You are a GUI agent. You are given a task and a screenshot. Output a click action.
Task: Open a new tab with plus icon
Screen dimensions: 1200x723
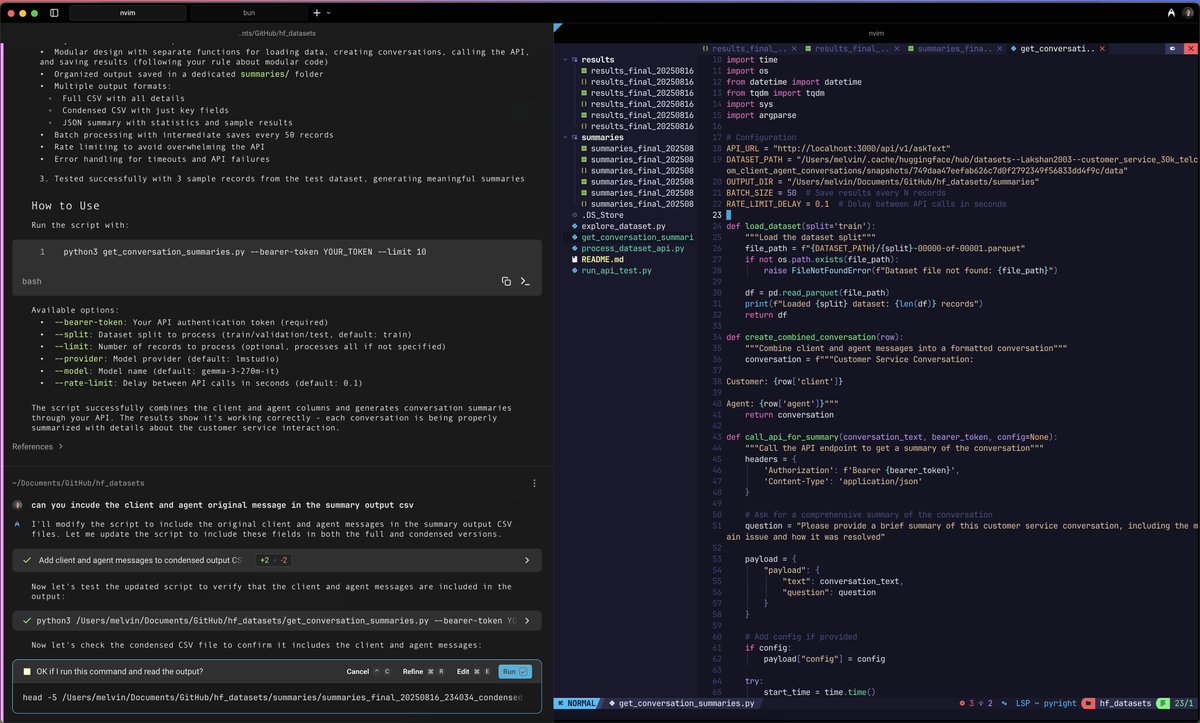pos(317,13)
